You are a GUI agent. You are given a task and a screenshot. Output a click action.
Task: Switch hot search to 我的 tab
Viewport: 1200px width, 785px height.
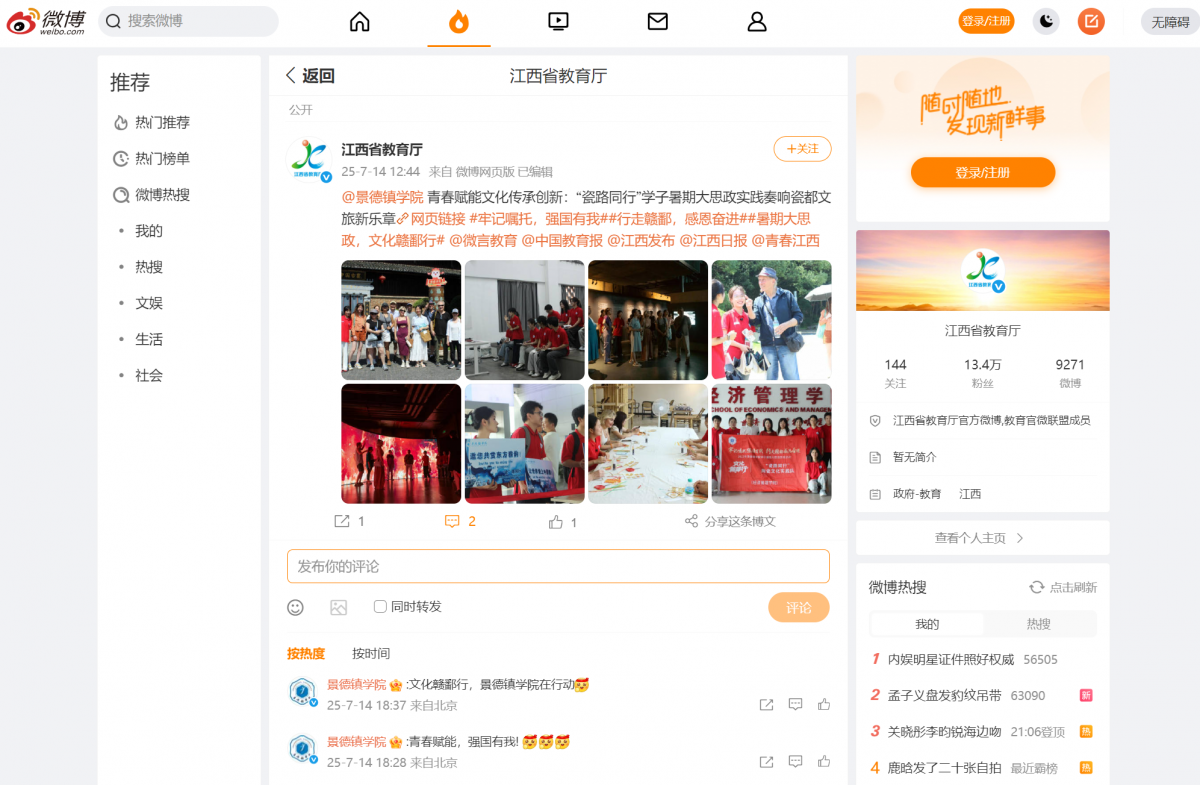[927, 624]
